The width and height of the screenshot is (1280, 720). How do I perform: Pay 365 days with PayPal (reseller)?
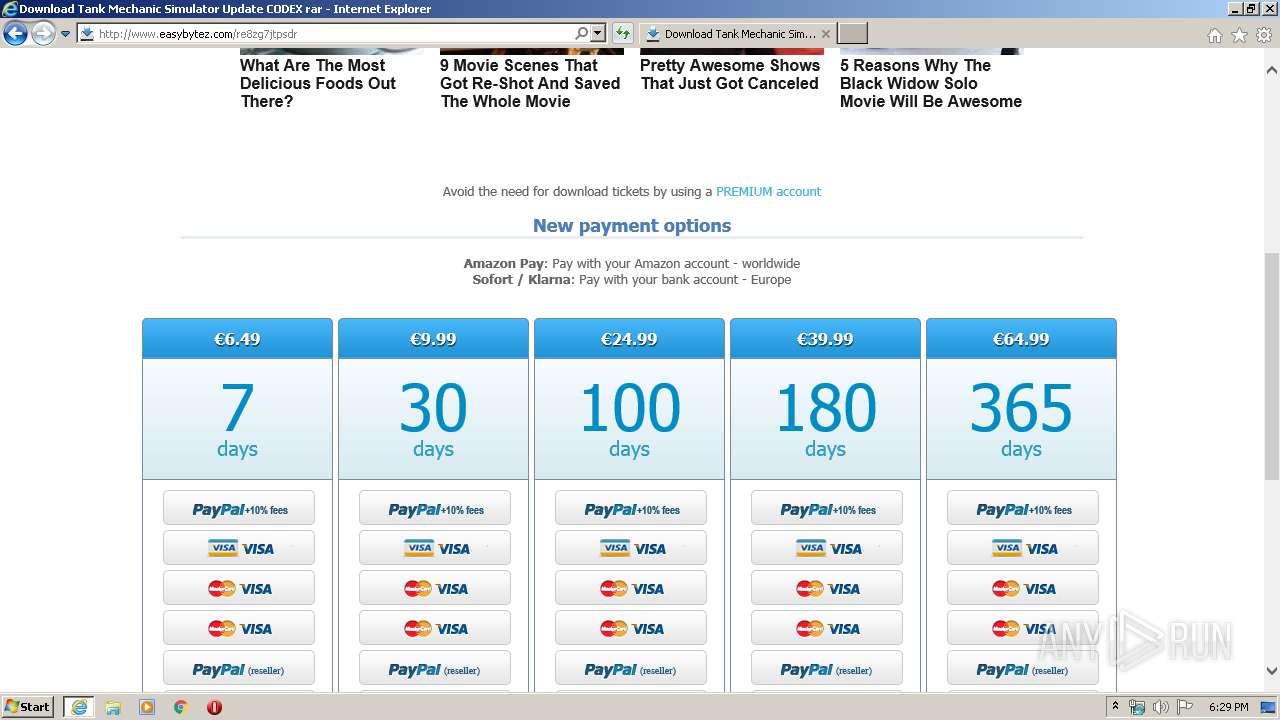coord(1023,669)
